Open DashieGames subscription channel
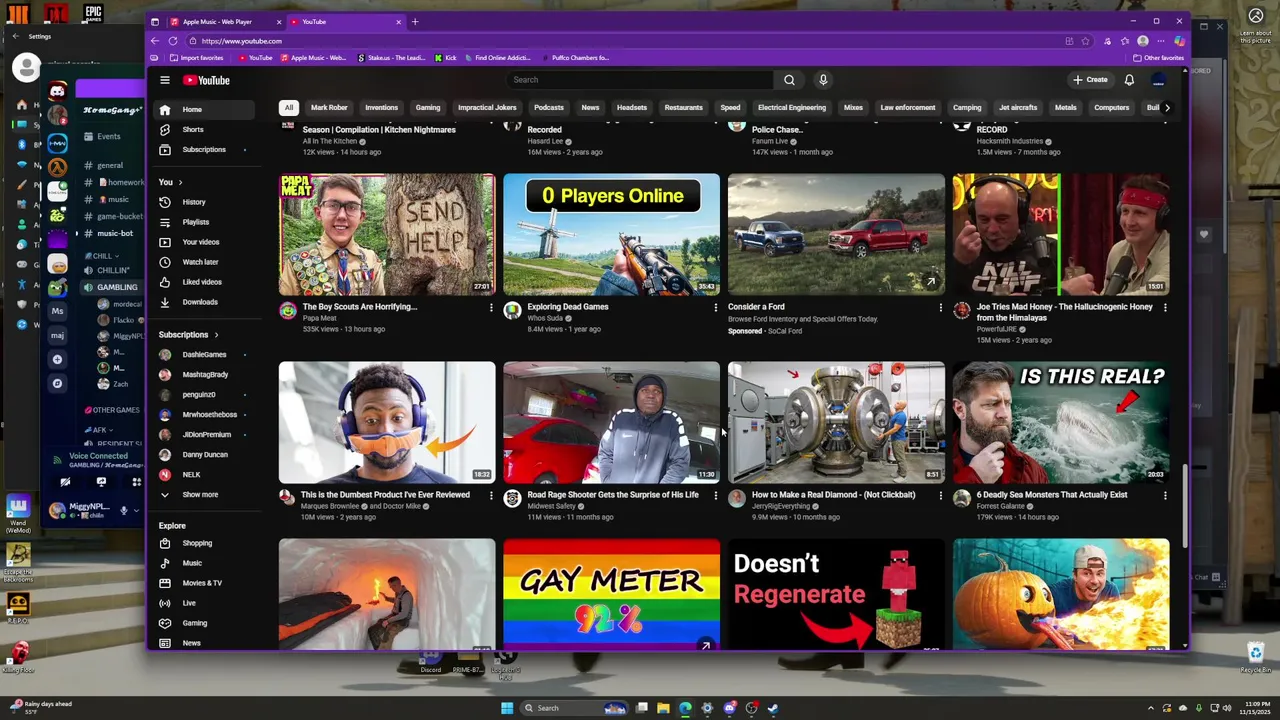 204,354
